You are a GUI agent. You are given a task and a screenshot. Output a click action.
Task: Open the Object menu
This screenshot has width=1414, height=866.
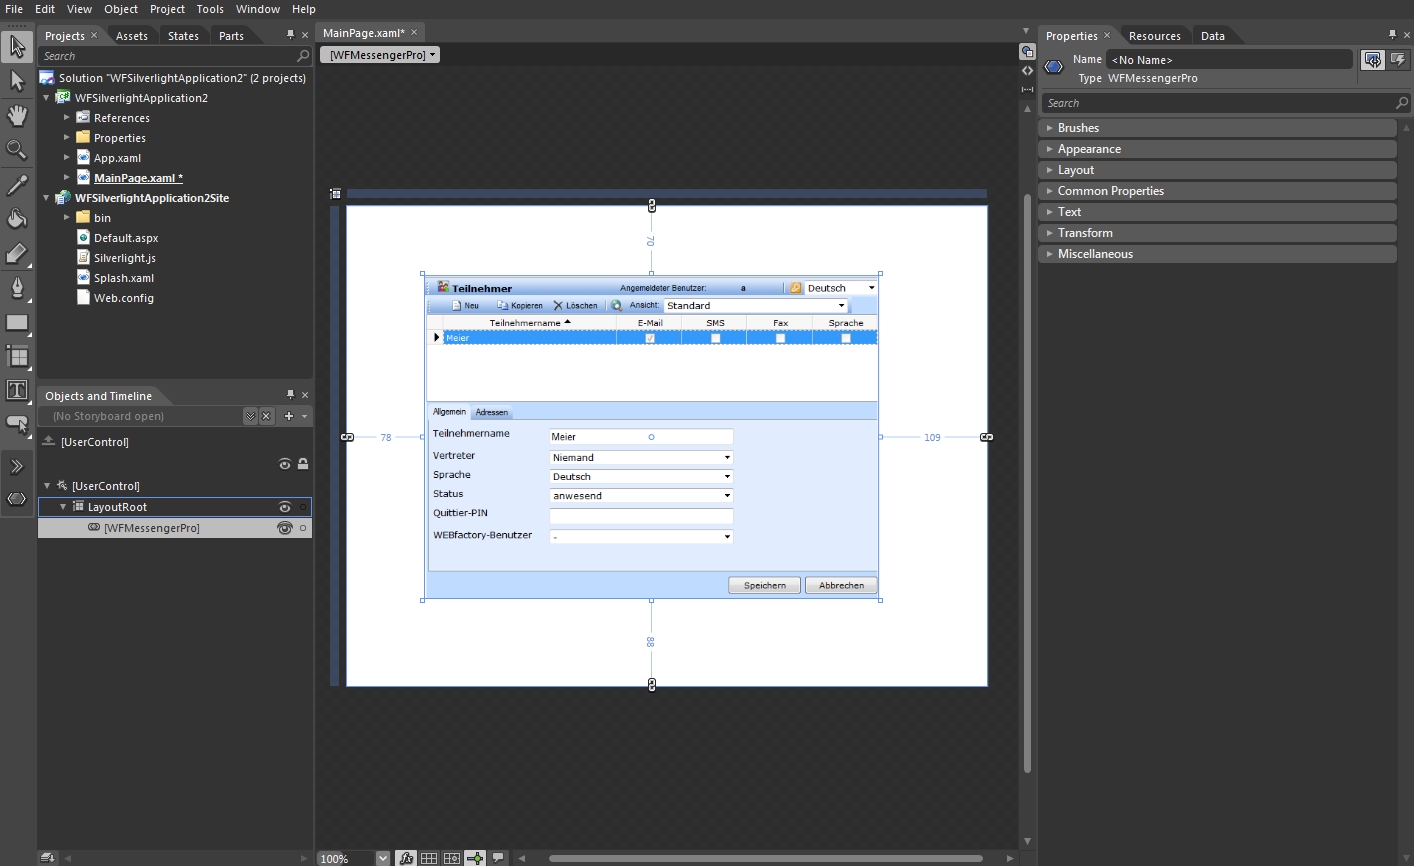[x=121, y=9]
